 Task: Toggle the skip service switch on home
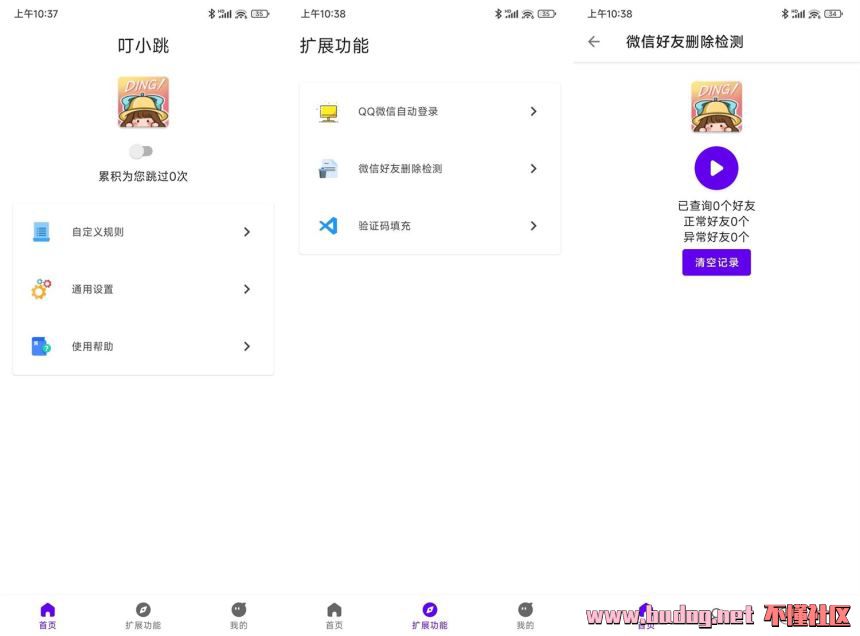(141, 151)
